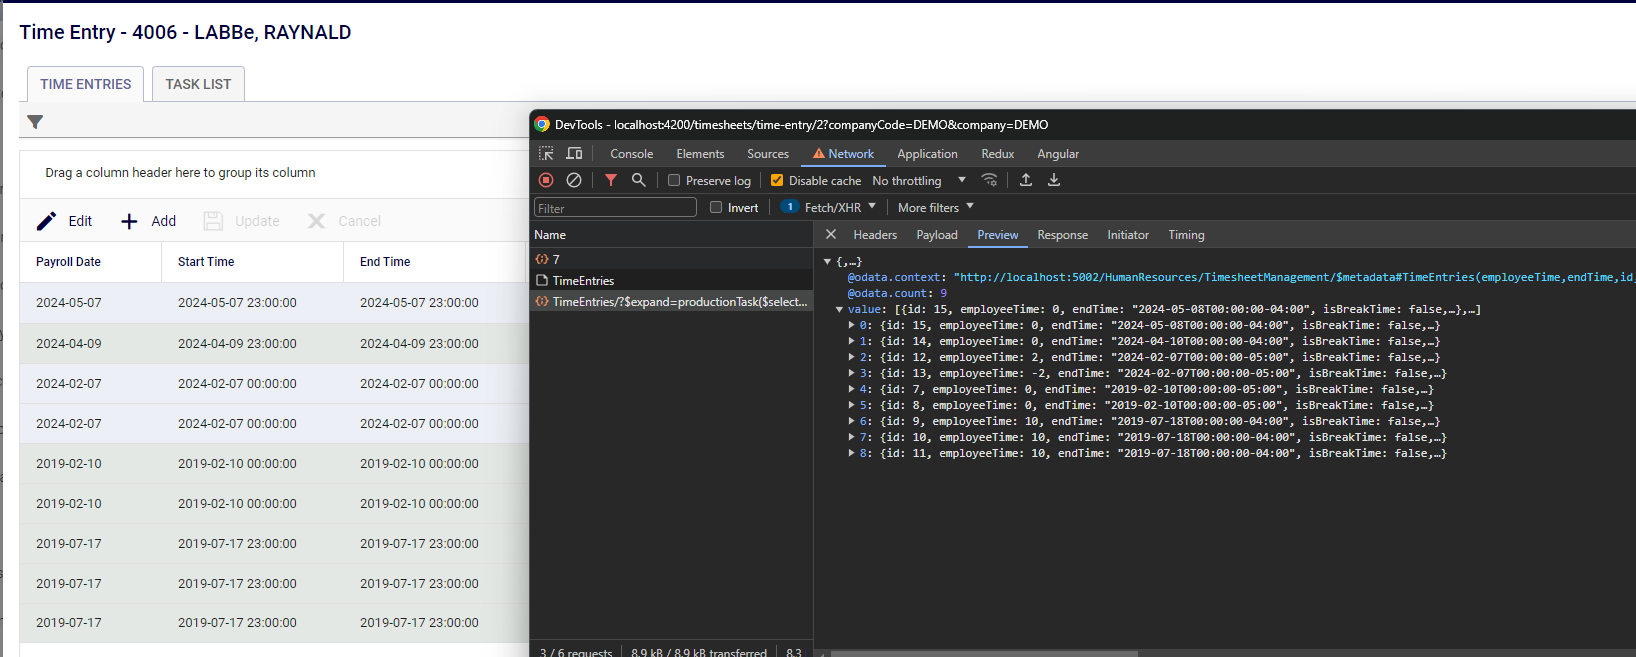Open the More filters dropdown
Screen dimensions: 1636x657
935,208
